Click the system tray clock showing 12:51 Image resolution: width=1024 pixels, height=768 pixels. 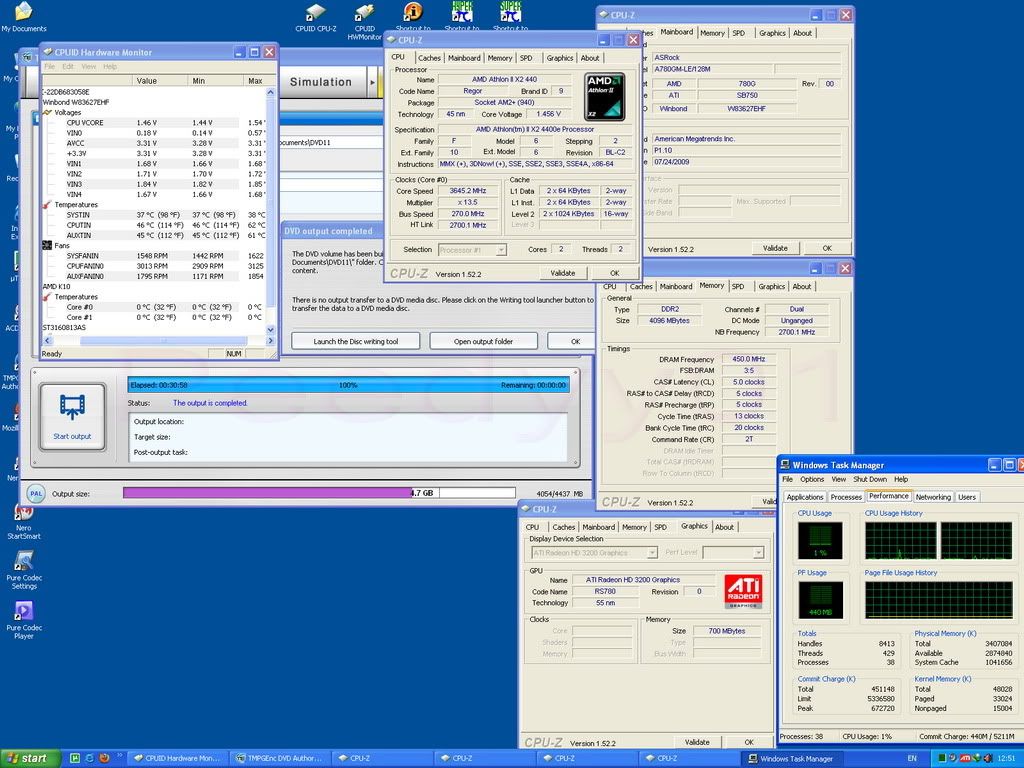point(1006,758)
